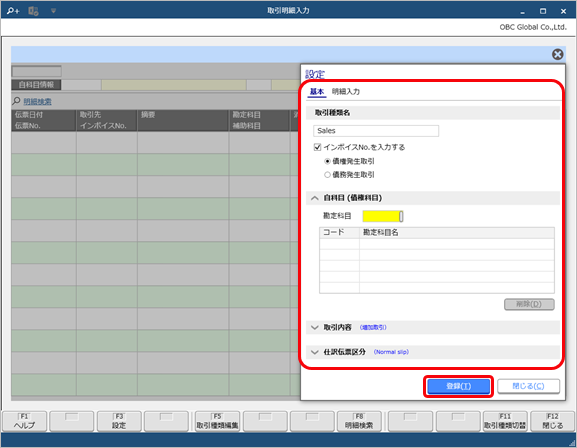Open the 明細検索 link
Viewport: 577px width, 448px height.
coord(38,102)
